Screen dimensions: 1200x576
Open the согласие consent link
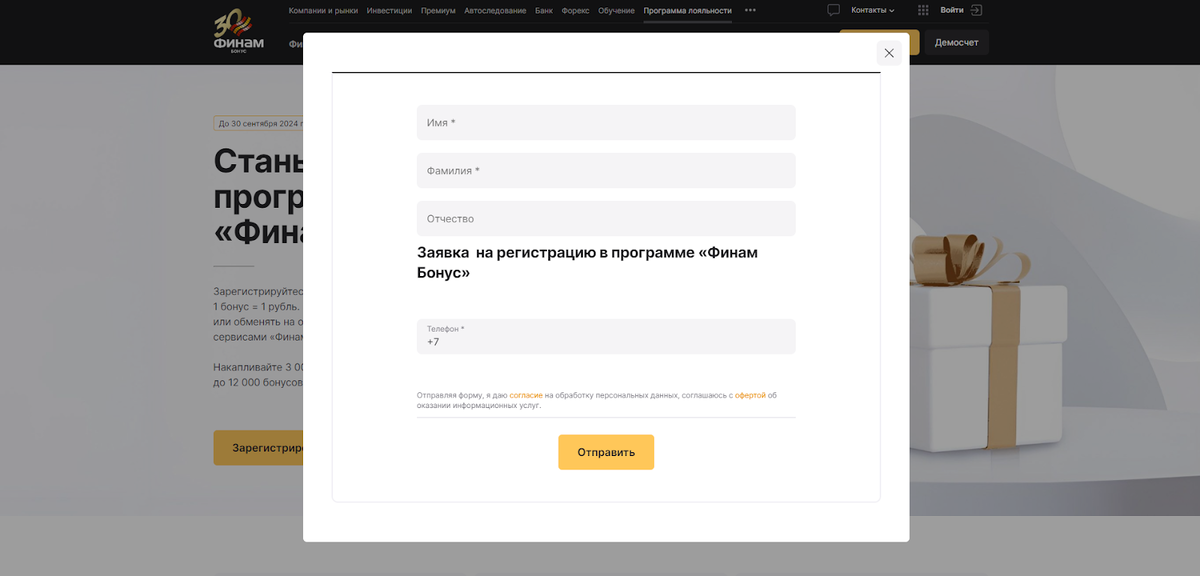coord(526,396)
